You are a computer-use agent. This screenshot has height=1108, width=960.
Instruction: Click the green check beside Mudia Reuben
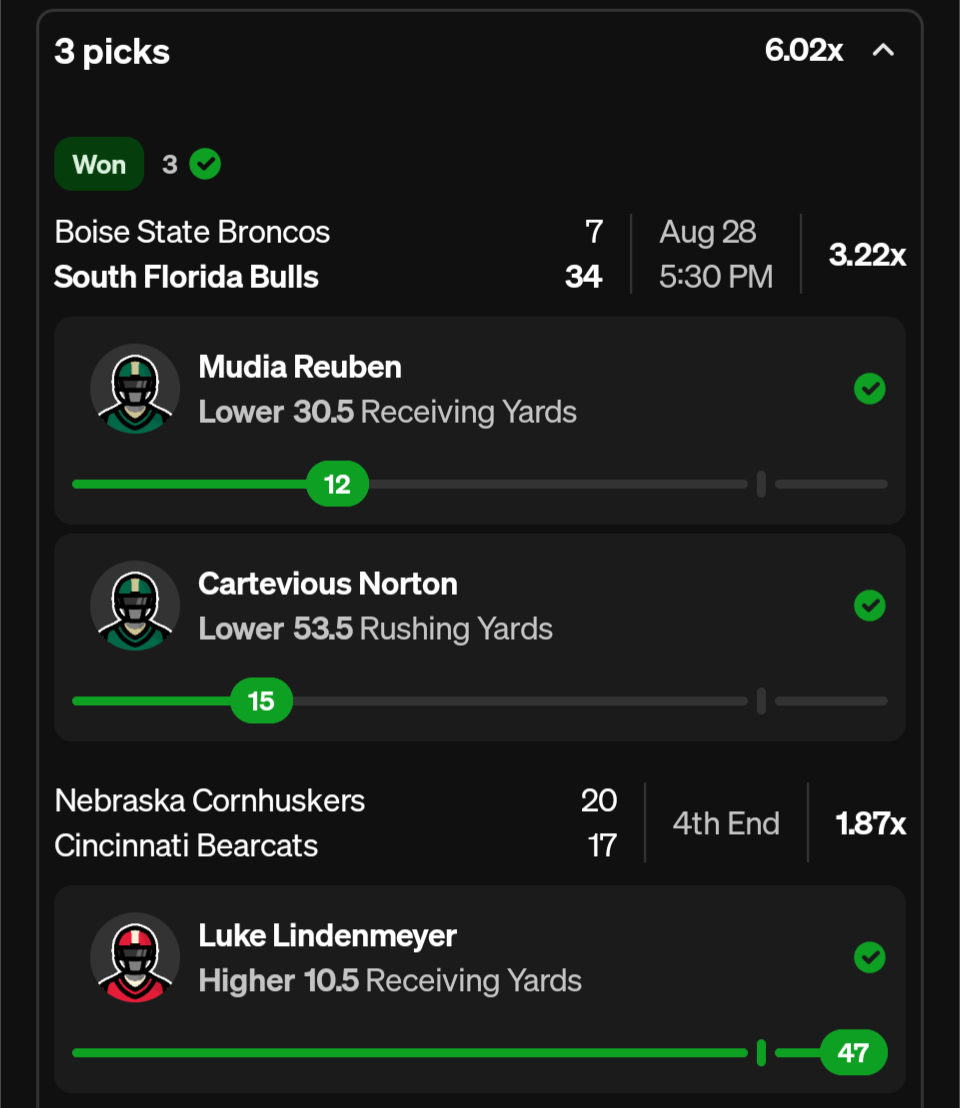870,389
